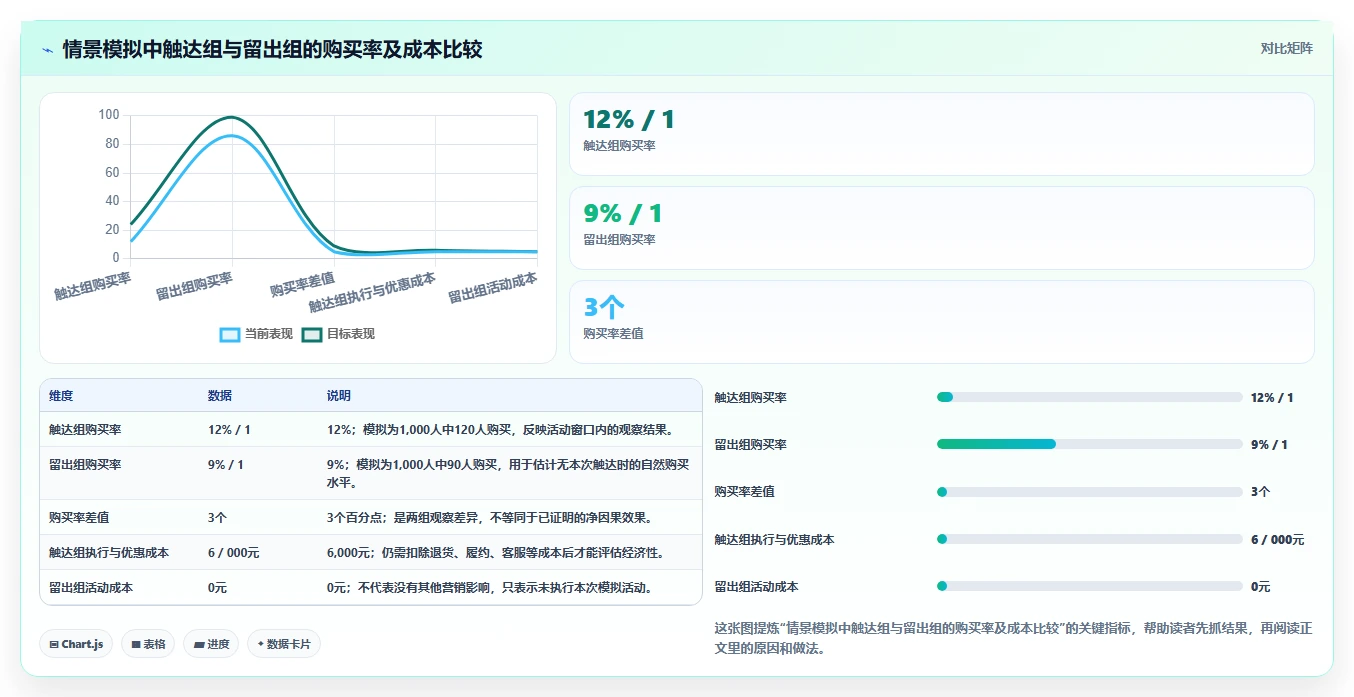Toggle the 目标表现 legend swatch
This screenshot has height=697, width=1354.
(x=312, y=334)
